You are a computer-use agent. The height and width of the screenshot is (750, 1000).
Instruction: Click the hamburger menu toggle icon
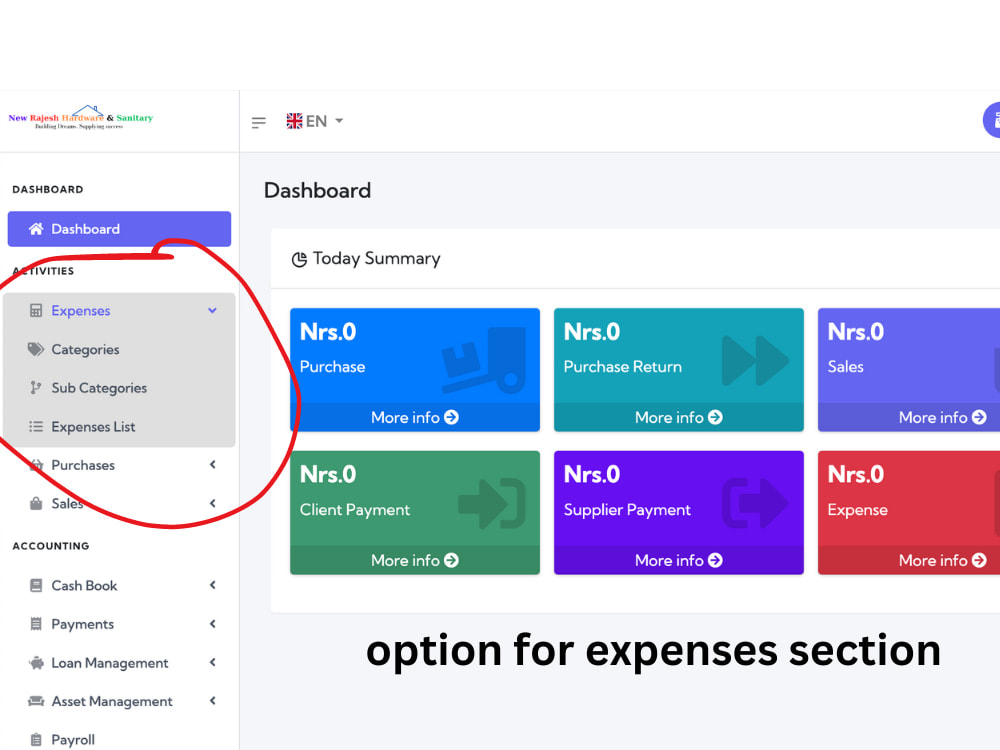[x=258, y=122]
